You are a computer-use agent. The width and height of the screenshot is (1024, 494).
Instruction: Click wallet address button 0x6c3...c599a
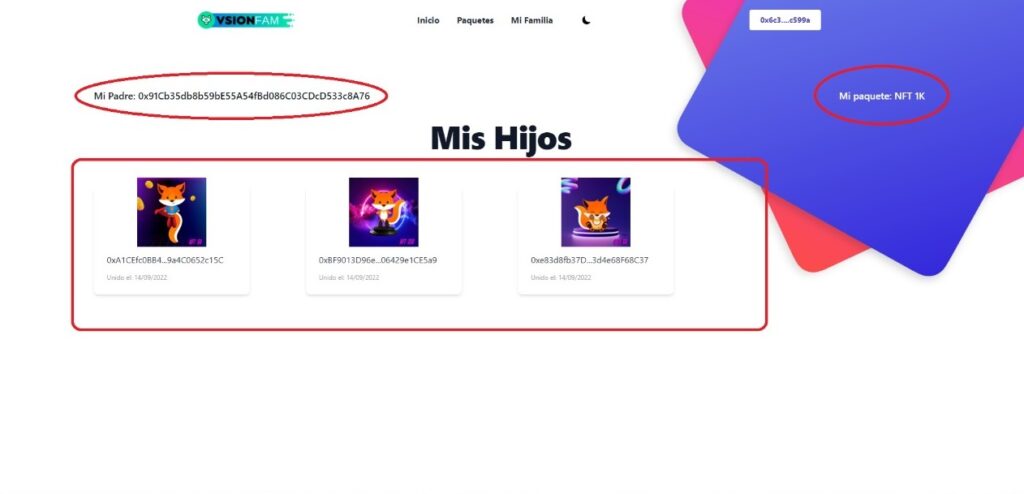785,20
